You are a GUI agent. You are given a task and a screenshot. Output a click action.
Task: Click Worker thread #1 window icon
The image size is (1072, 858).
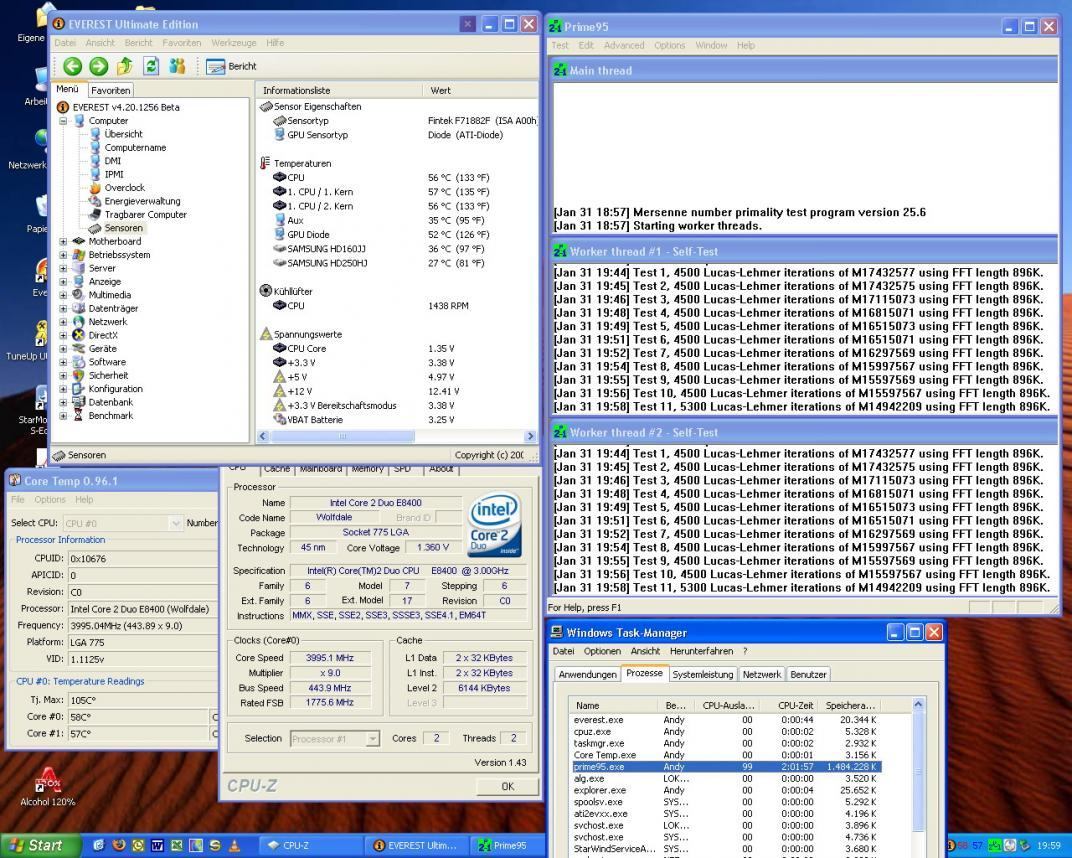(x=560, y=252)
